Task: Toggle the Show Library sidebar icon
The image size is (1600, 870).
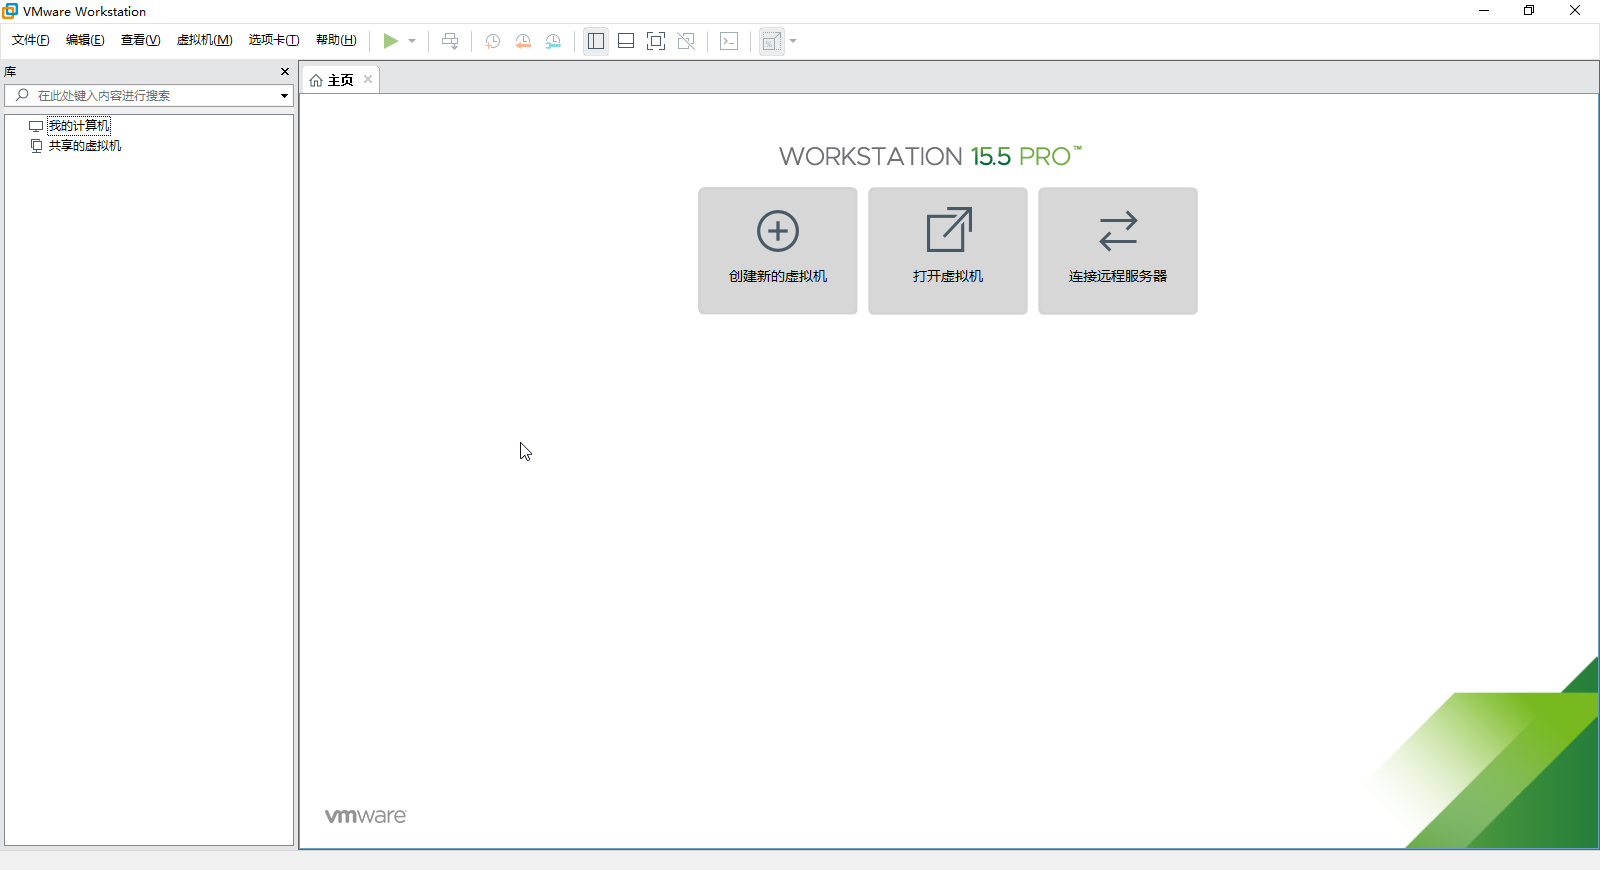Action: tap(596, 41)
